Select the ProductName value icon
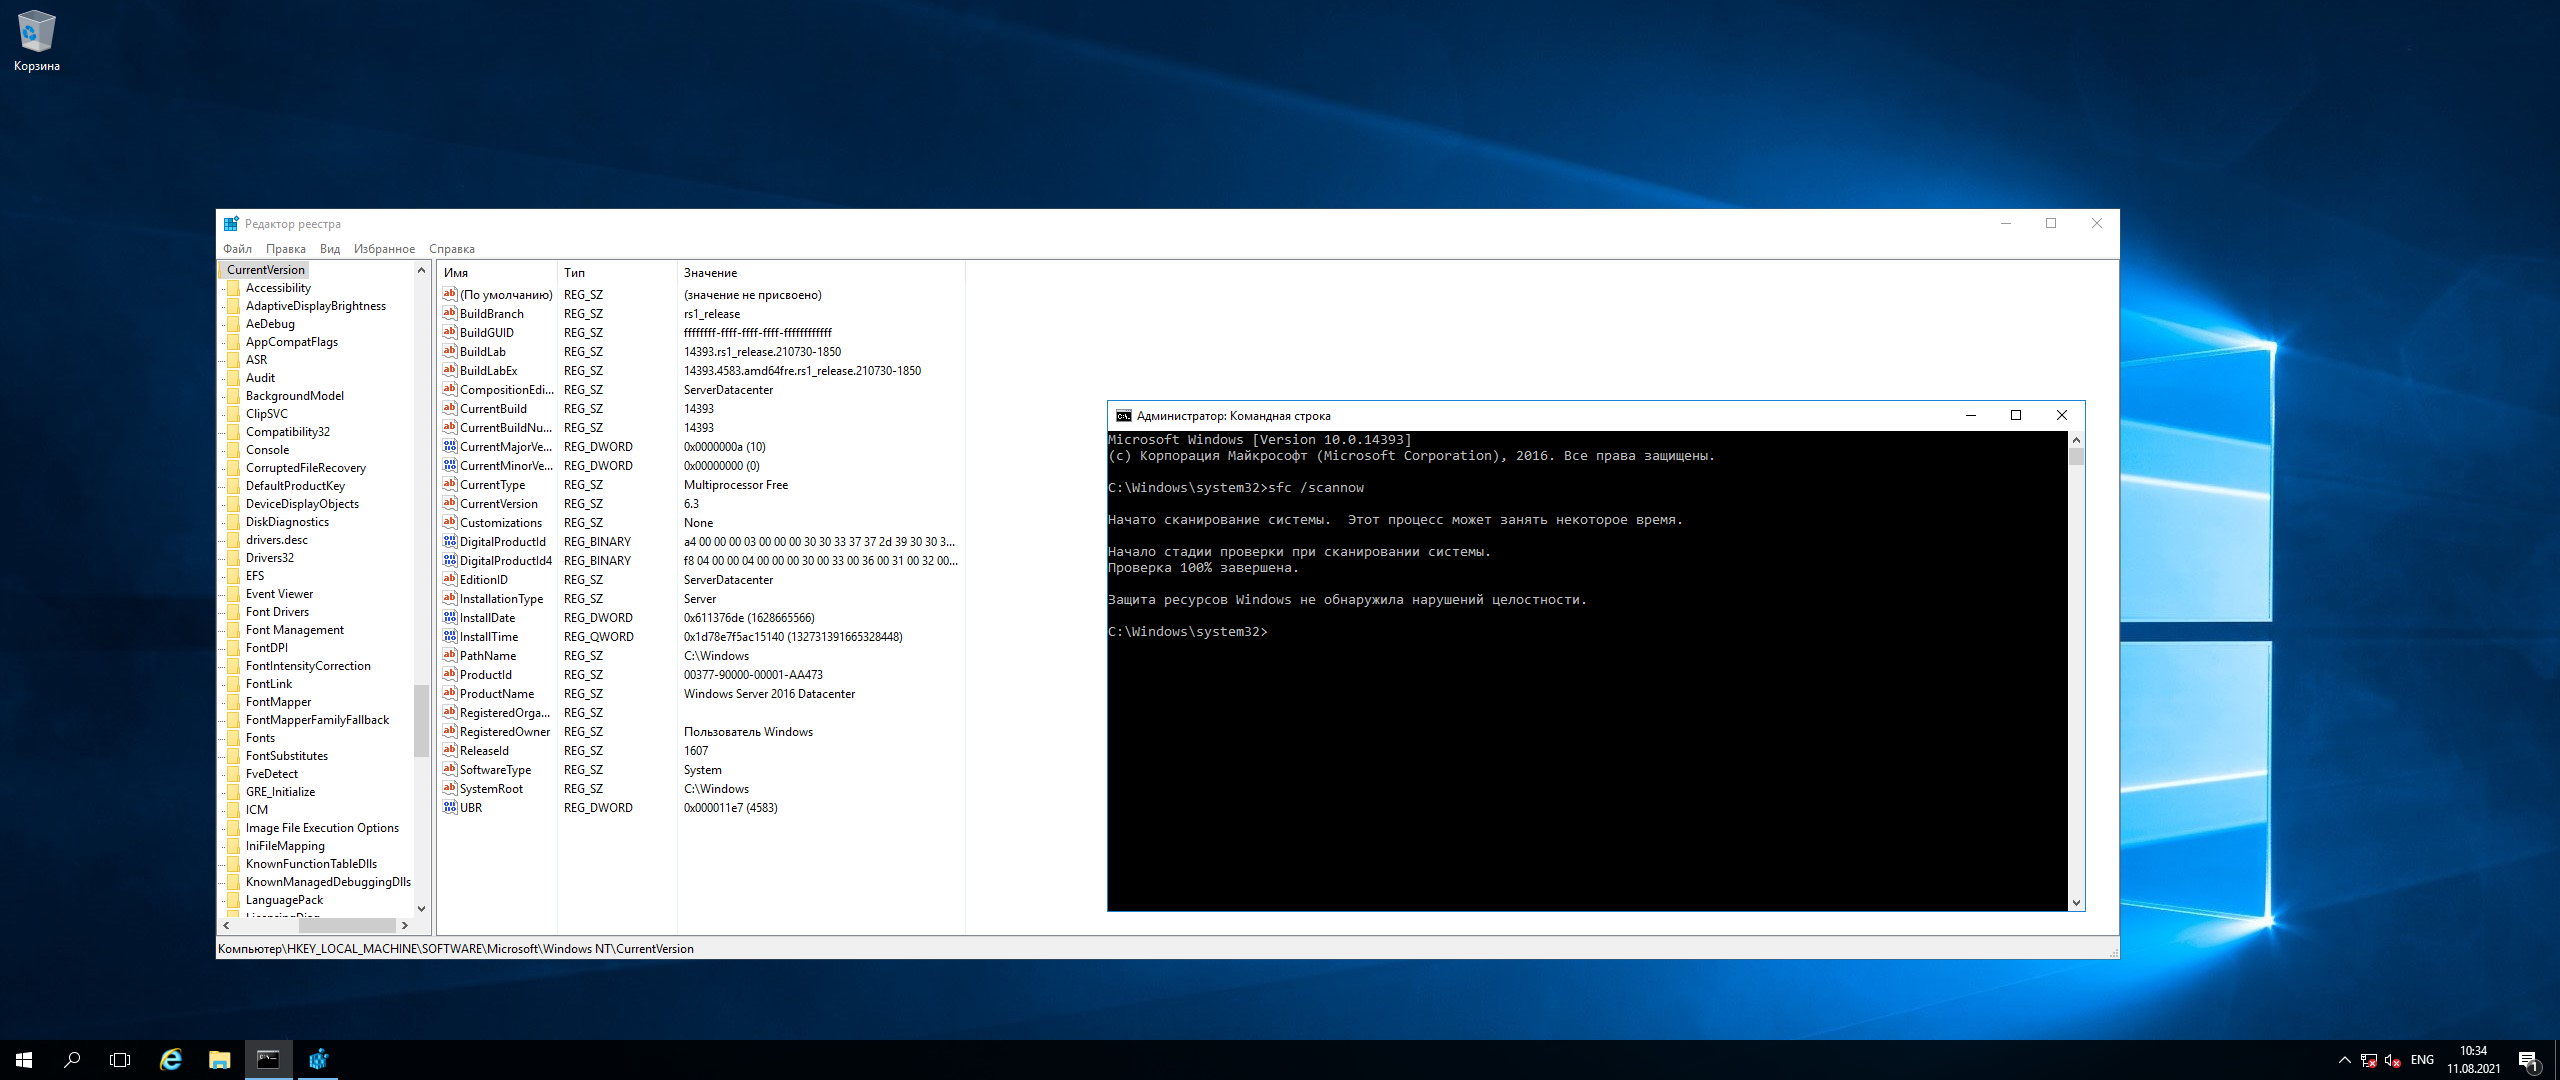 (x=450, y=694)
